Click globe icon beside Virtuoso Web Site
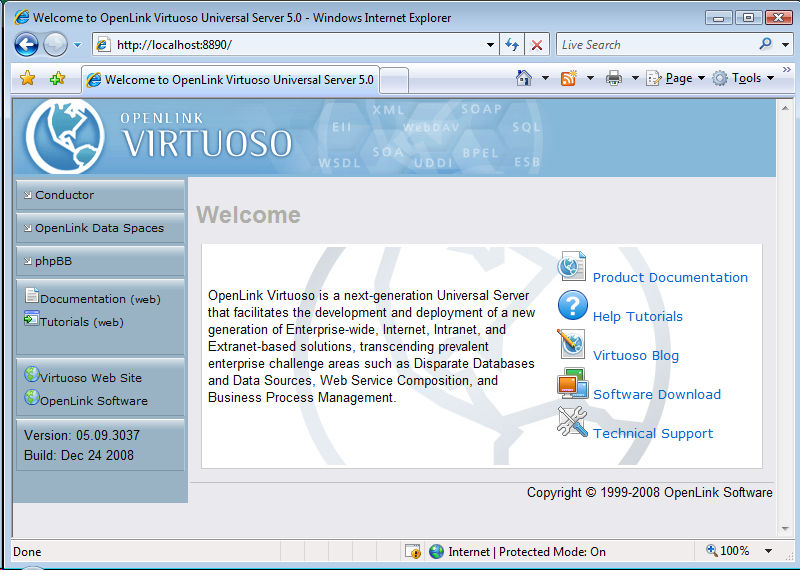This screenshot has width=800, height=570. [x=32, y=375]
